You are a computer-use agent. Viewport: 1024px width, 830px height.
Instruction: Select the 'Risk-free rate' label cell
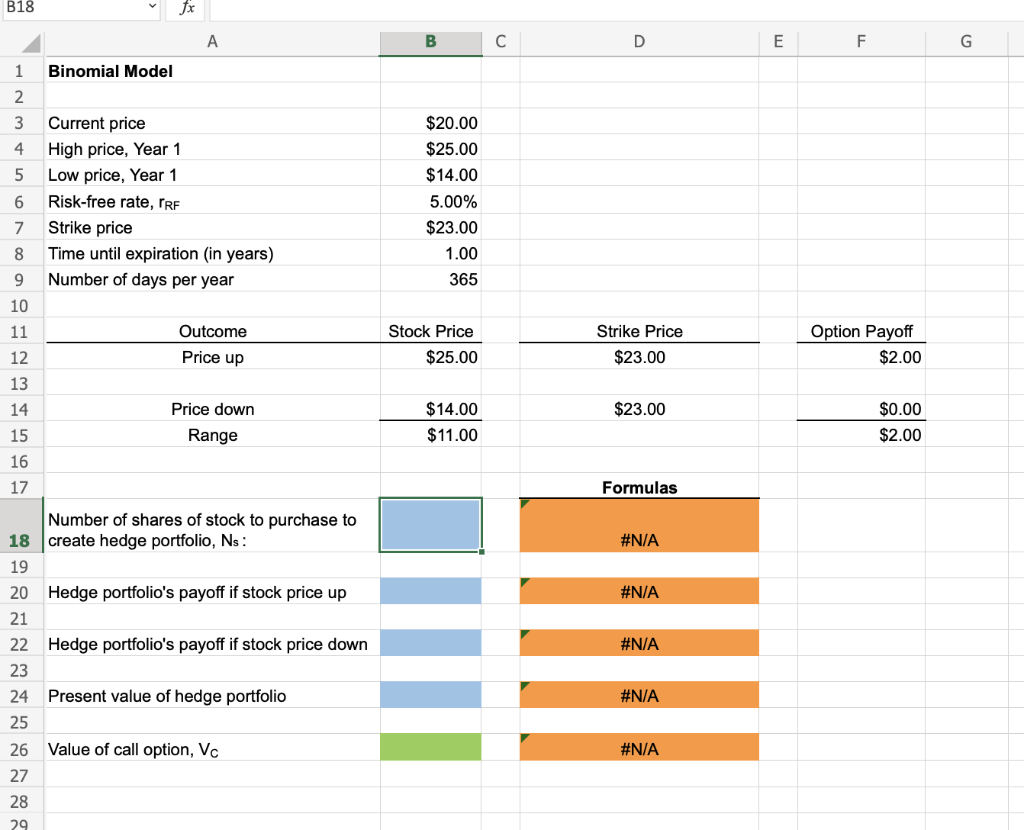tap(212, 201)
